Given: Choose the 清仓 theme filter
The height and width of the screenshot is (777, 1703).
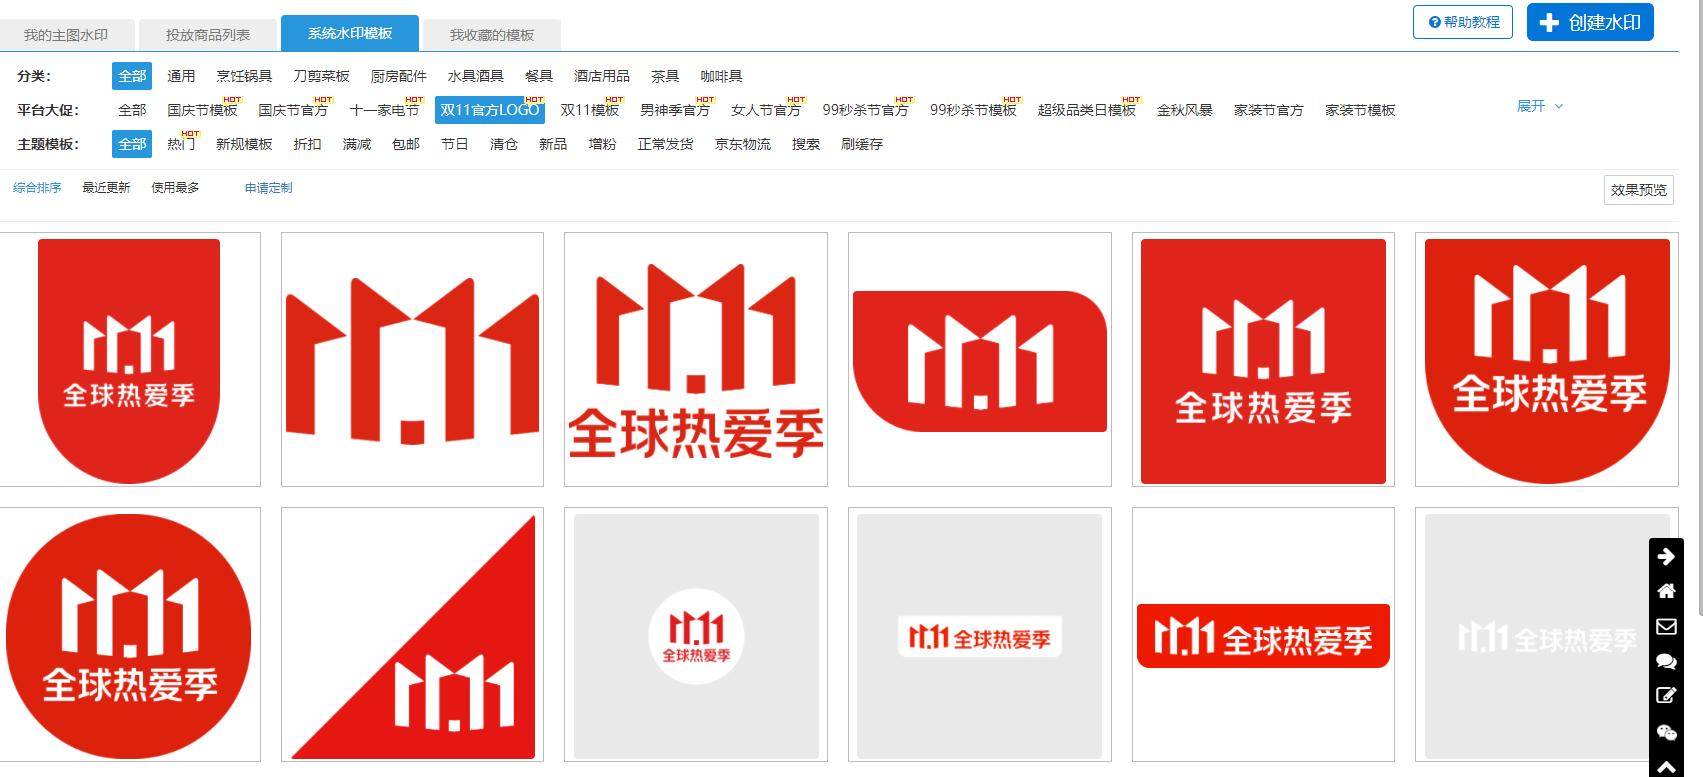Looking at the screenshot, I should coord(503,144).
